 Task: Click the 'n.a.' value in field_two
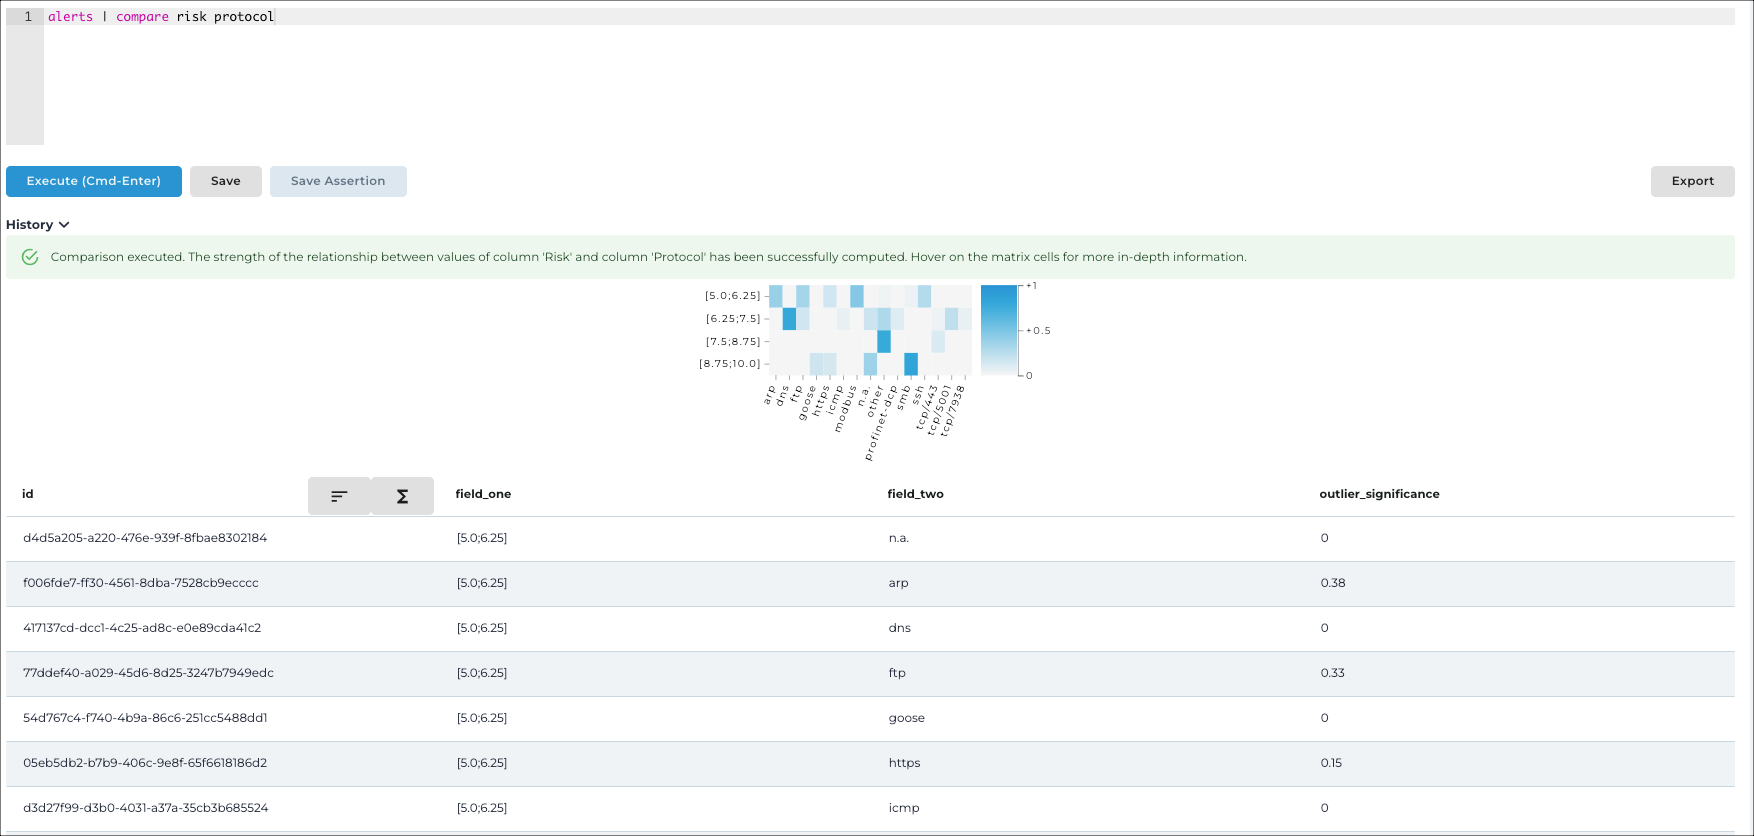899,538
